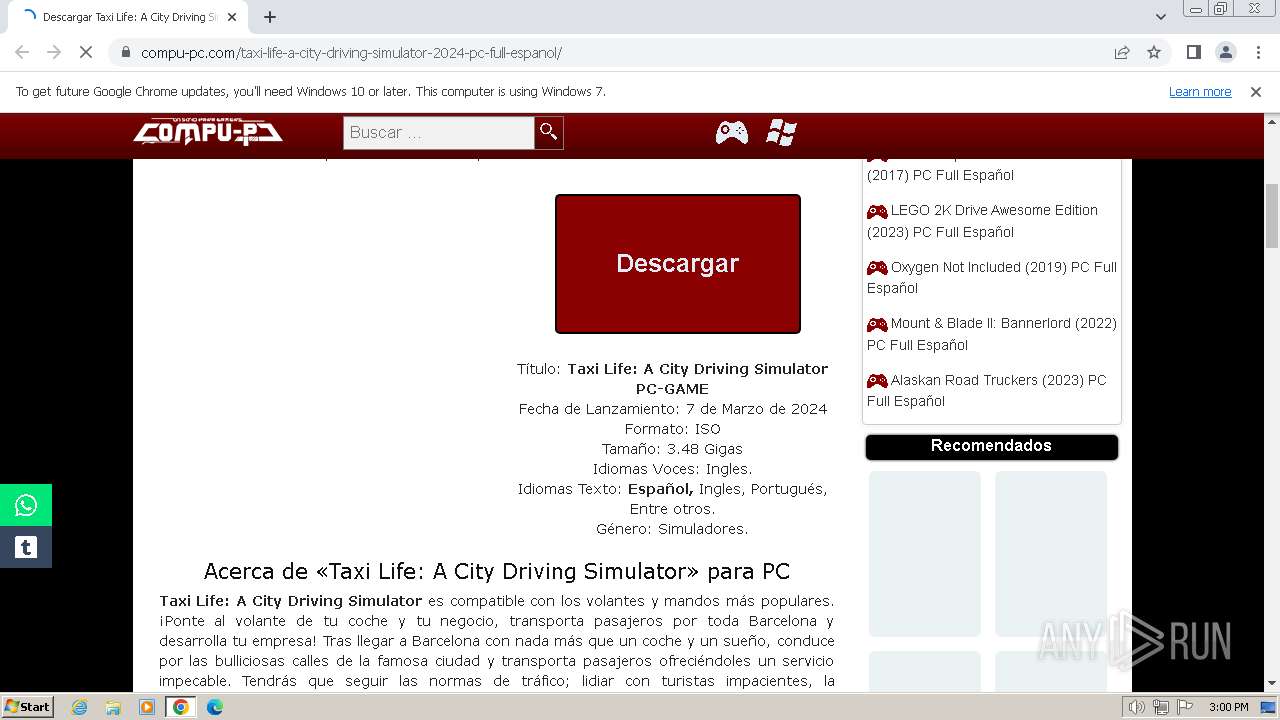Click the second Recomendados thumbnail placeholder
The height and width of the screenshot is (720, 1280).
point(1051,554)
